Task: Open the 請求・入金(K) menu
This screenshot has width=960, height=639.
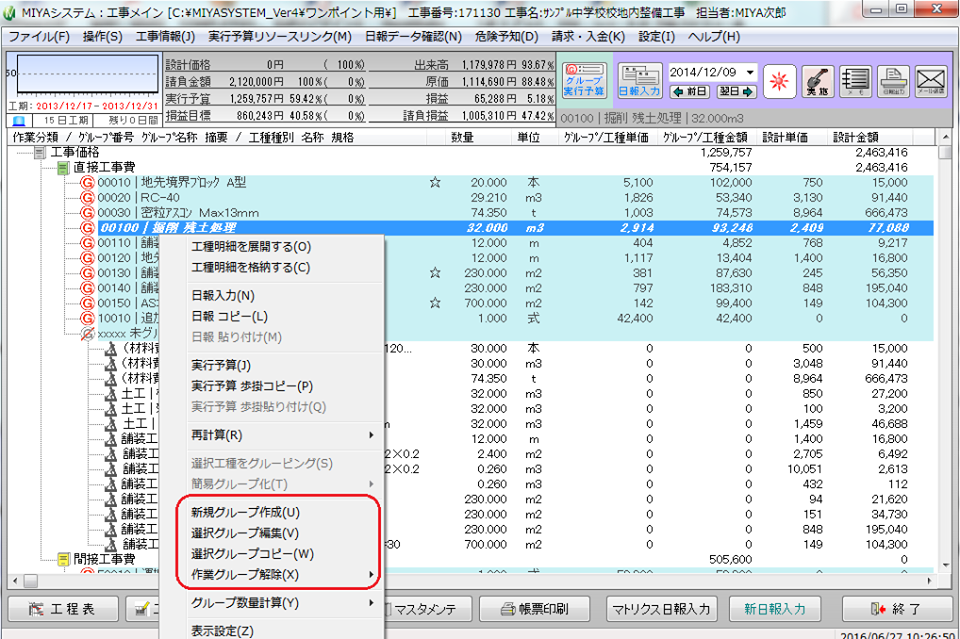Action: click(588, 37)
